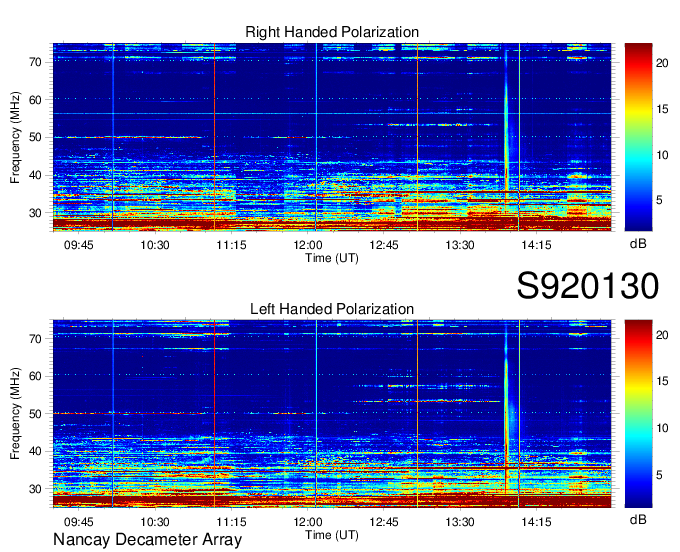Screen dimensions: 680x552
Task: Click the 70 MHz tick of Left Handed plot
Action: (36, 339)
